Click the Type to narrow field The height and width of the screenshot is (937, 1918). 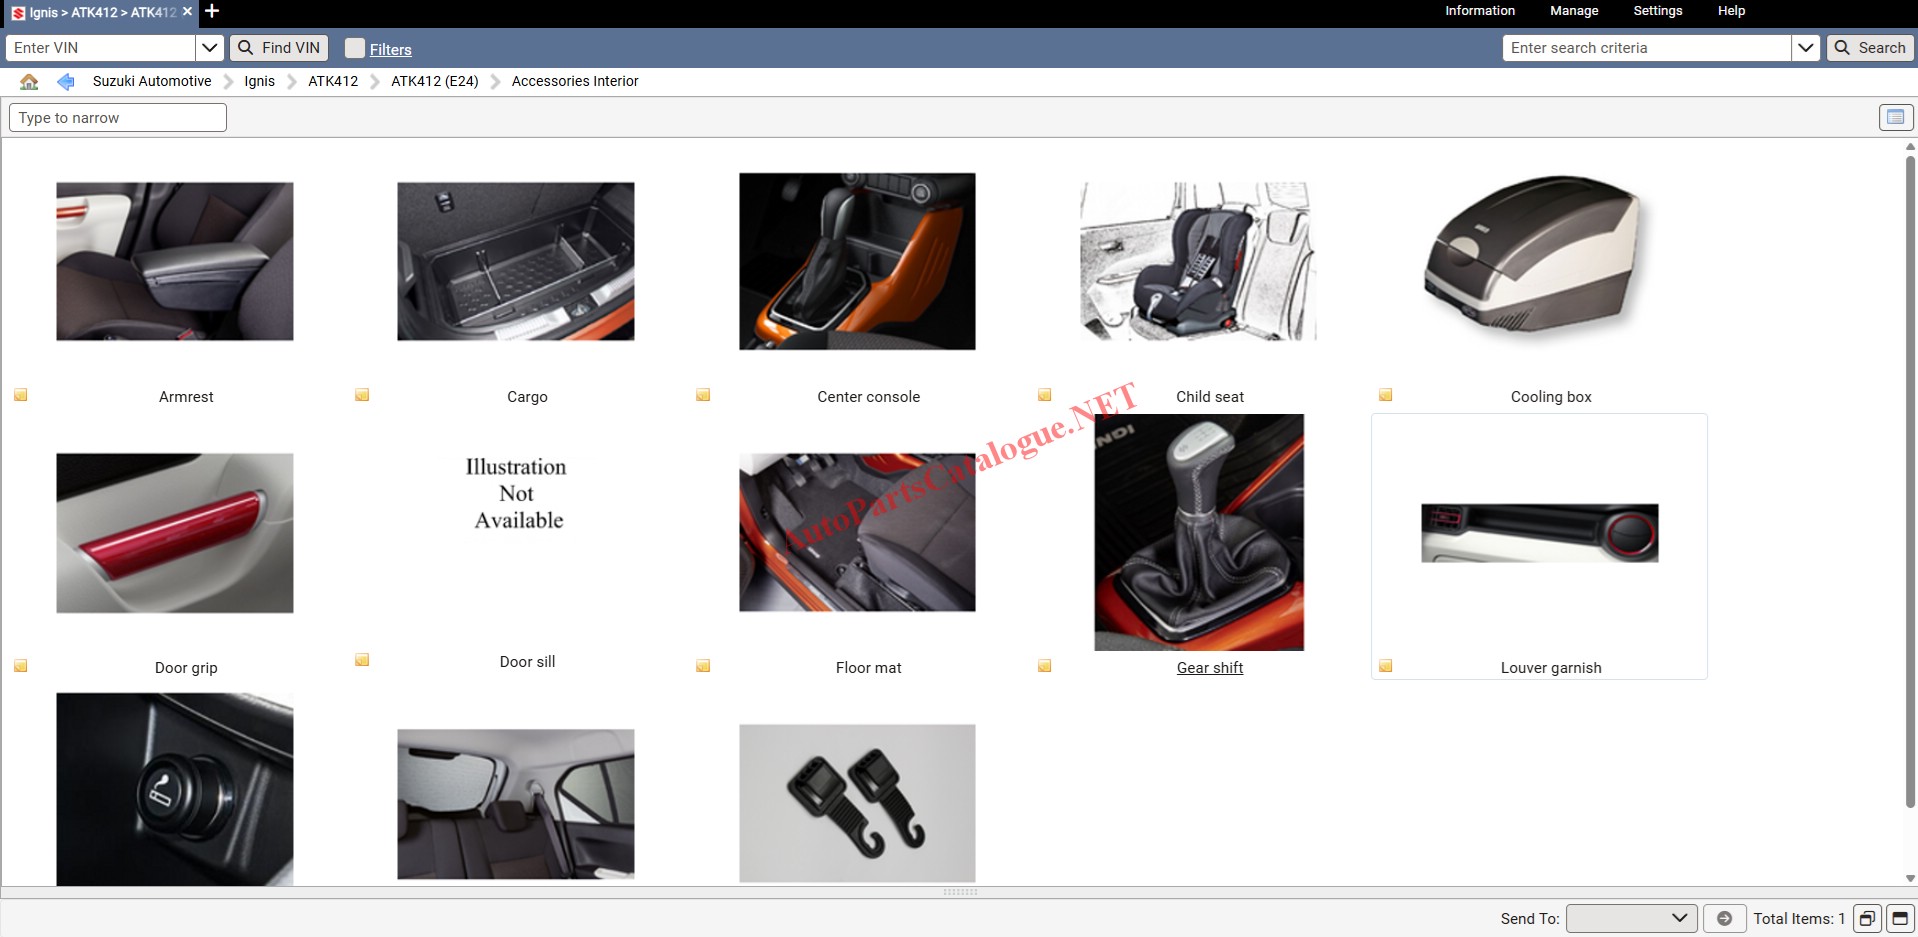118,118
